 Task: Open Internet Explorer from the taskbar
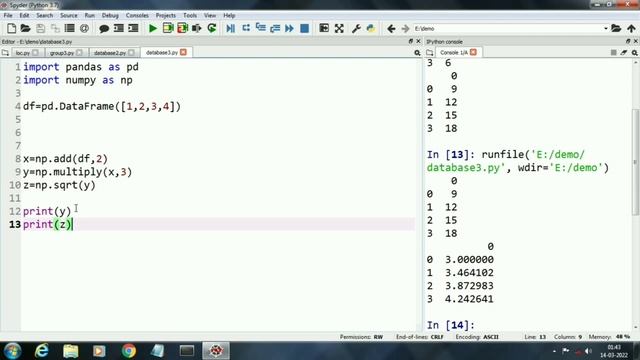point(42,351)
